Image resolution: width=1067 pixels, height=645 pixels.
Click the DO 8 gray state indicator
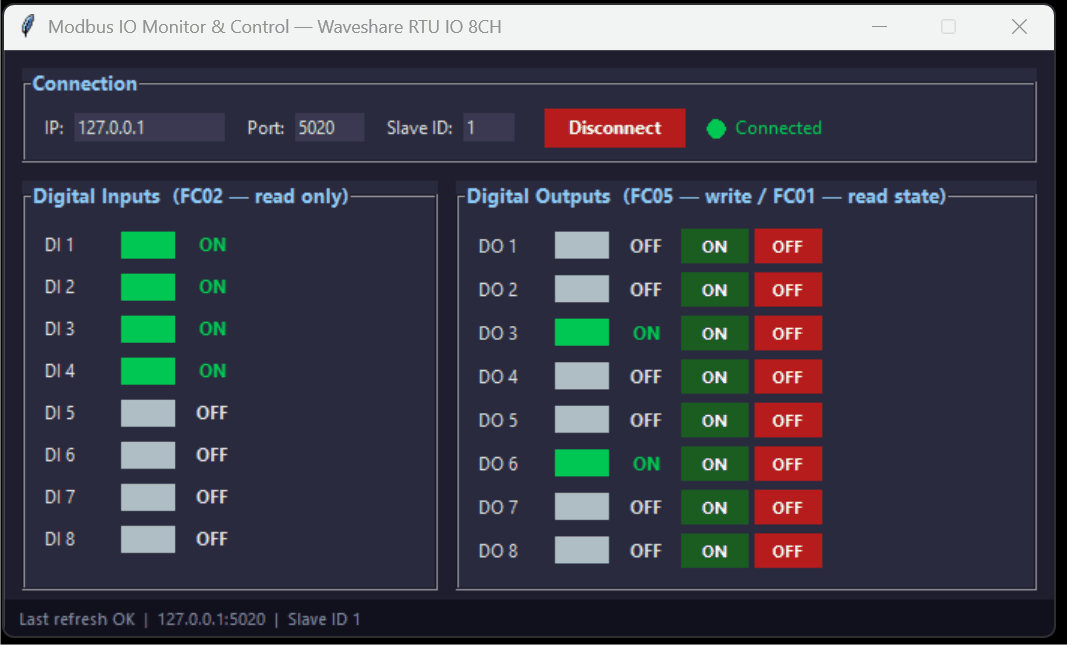coord(582,550)
